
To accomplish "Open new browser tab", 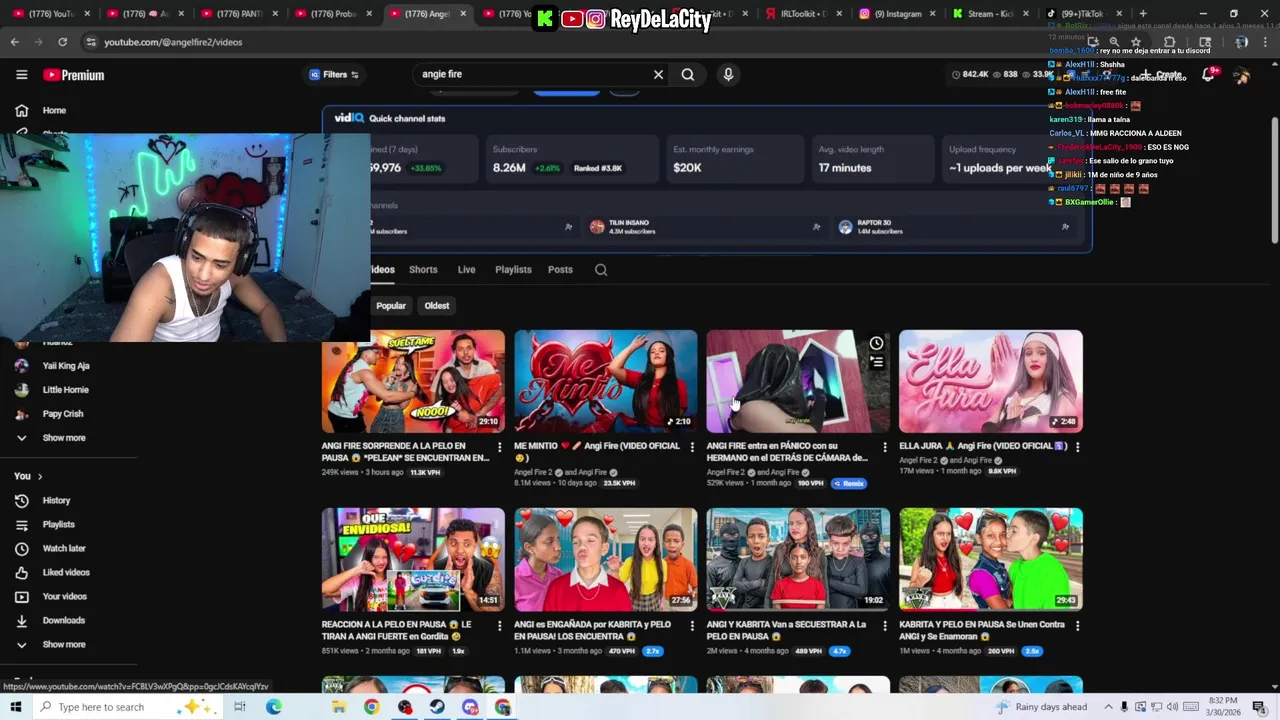I will pyautogui.click(x=1143, y=14).
